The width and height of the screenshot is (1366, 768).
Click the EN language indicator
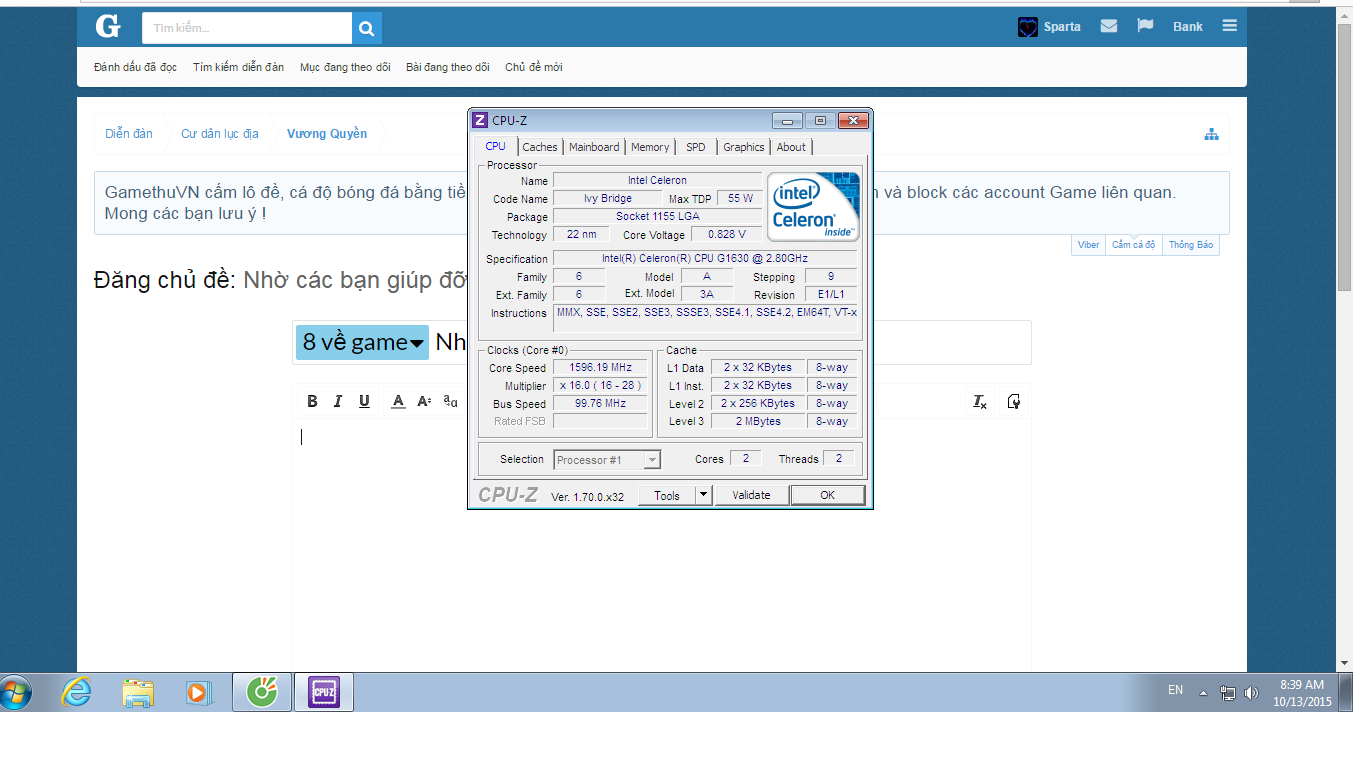click(x=1176, y=690)
